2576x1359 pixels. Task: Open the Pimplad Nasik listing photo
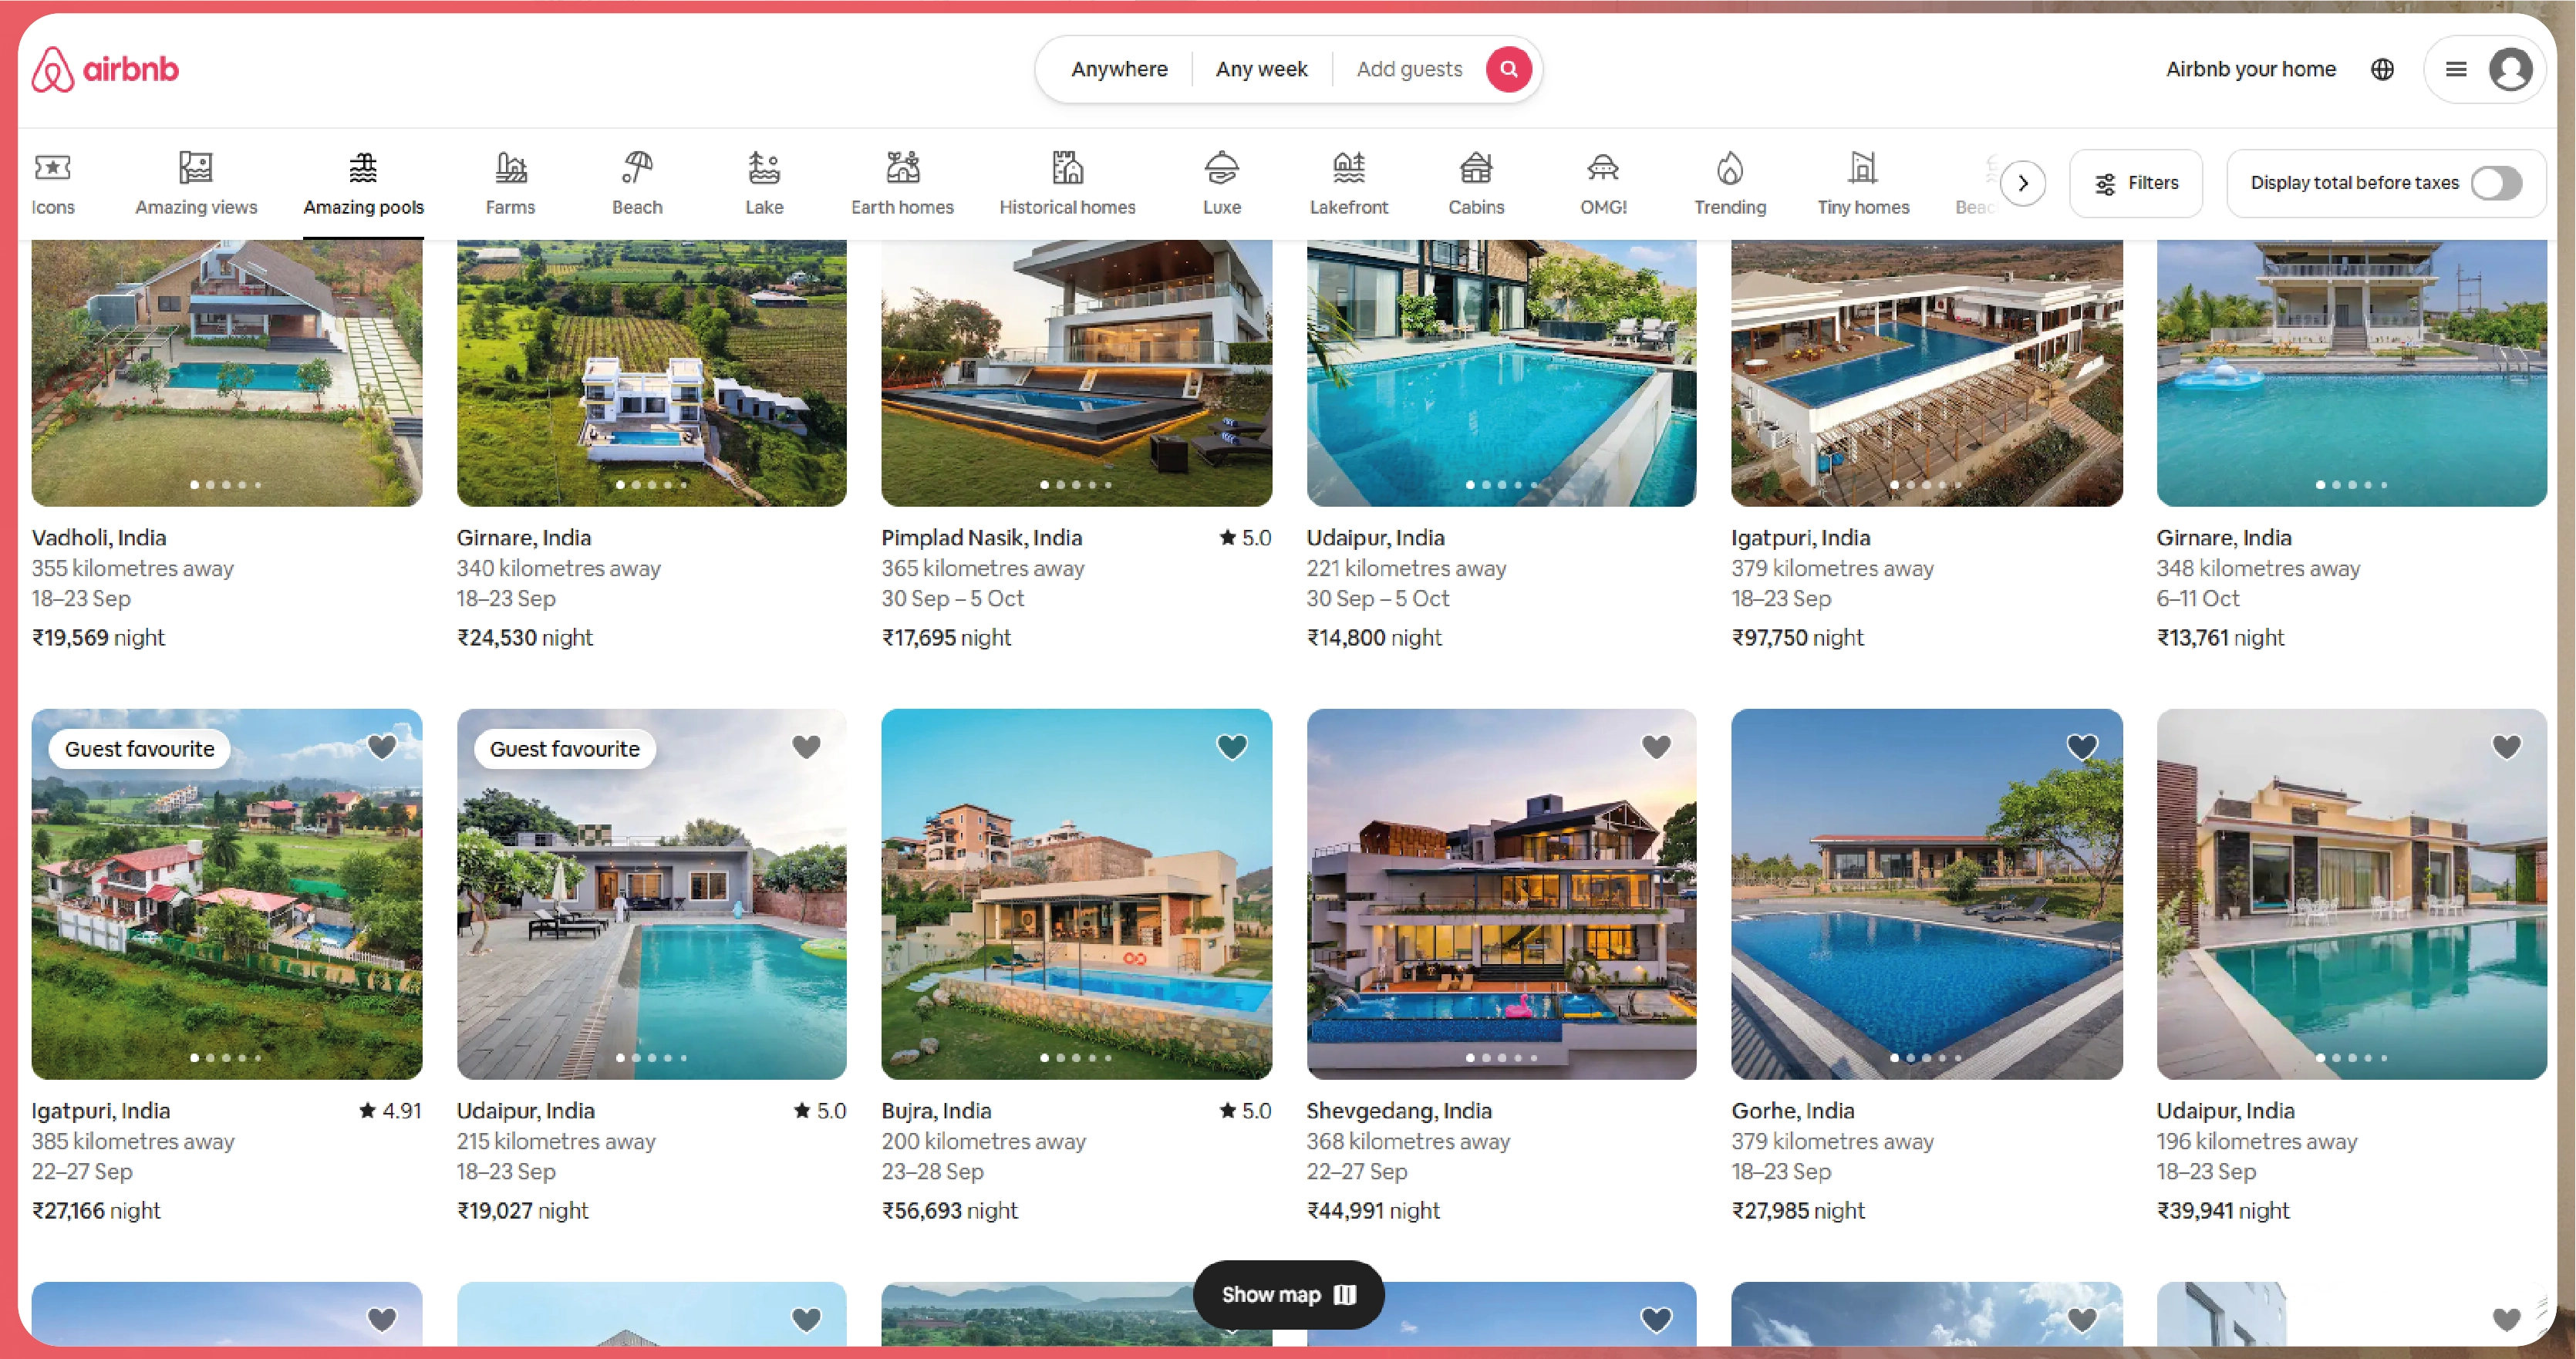click(1077, 372)
